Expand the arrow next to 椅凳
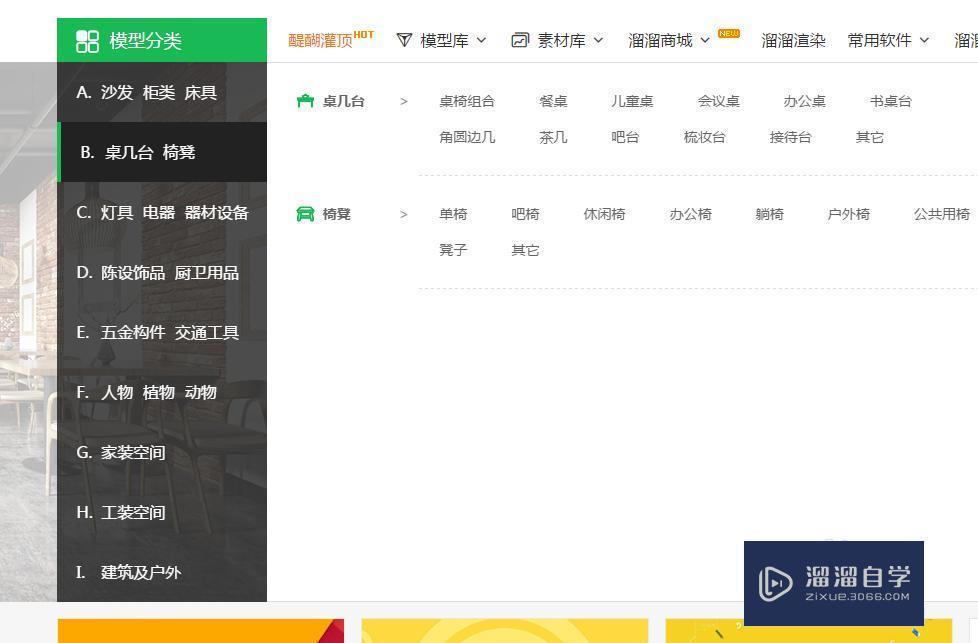Screen dimensions: 978x643 [404, 213]
